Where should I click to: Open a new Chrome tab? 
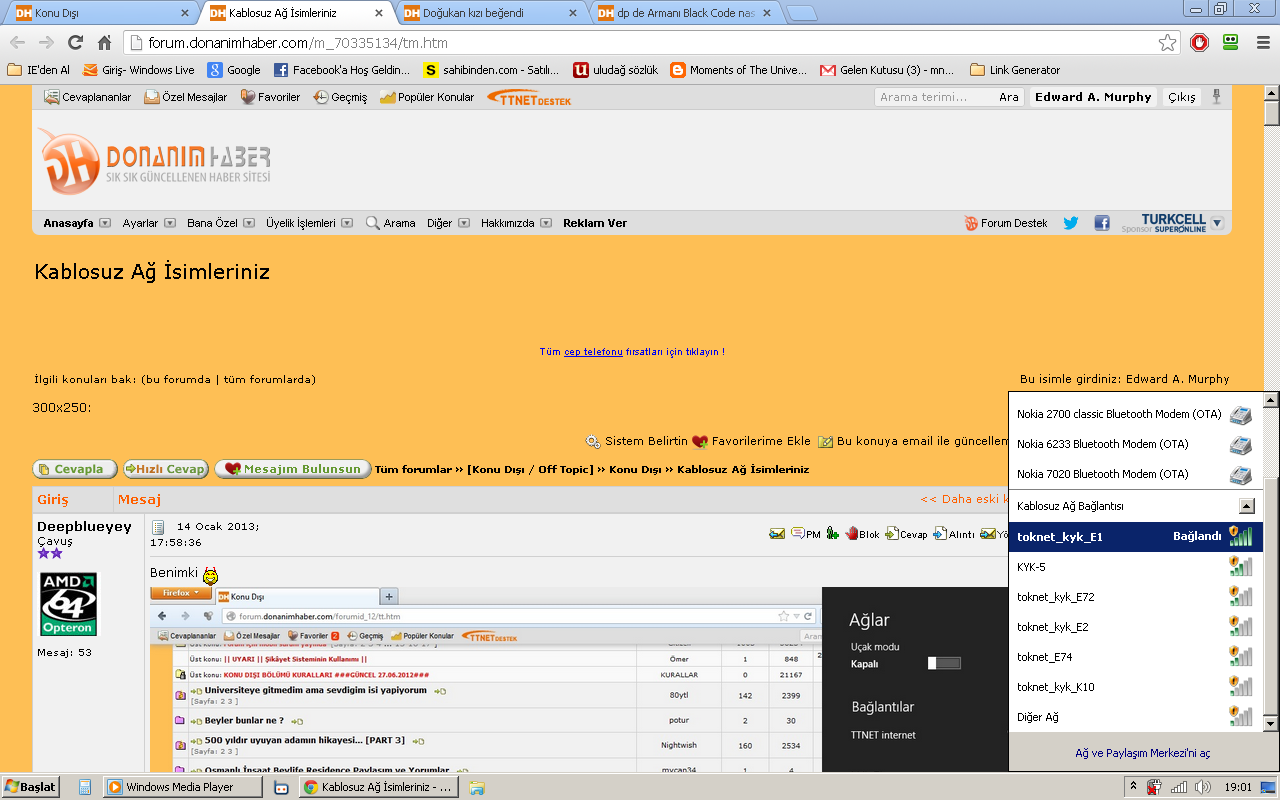click(x=802, y=13)
